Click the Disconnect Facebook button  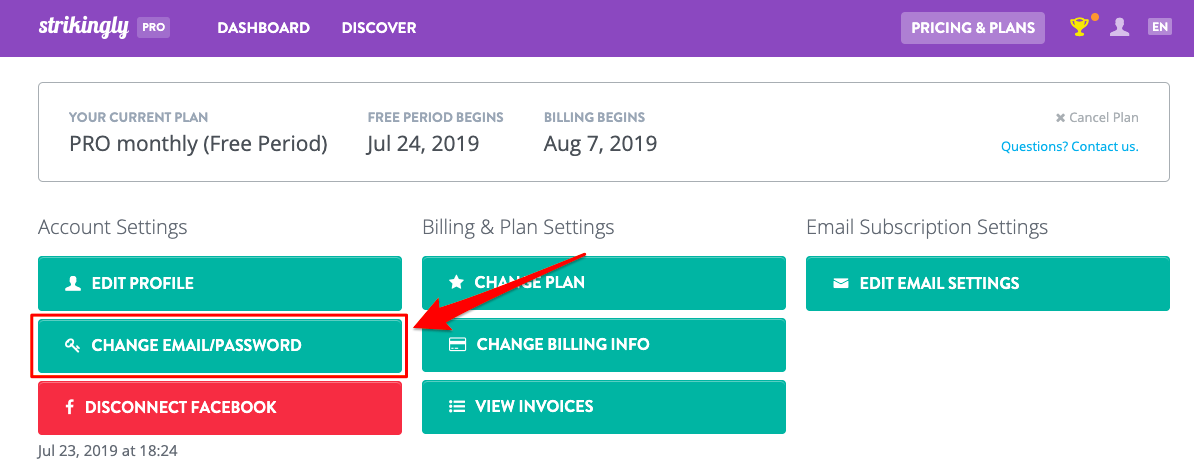click(x=220, y=407)
